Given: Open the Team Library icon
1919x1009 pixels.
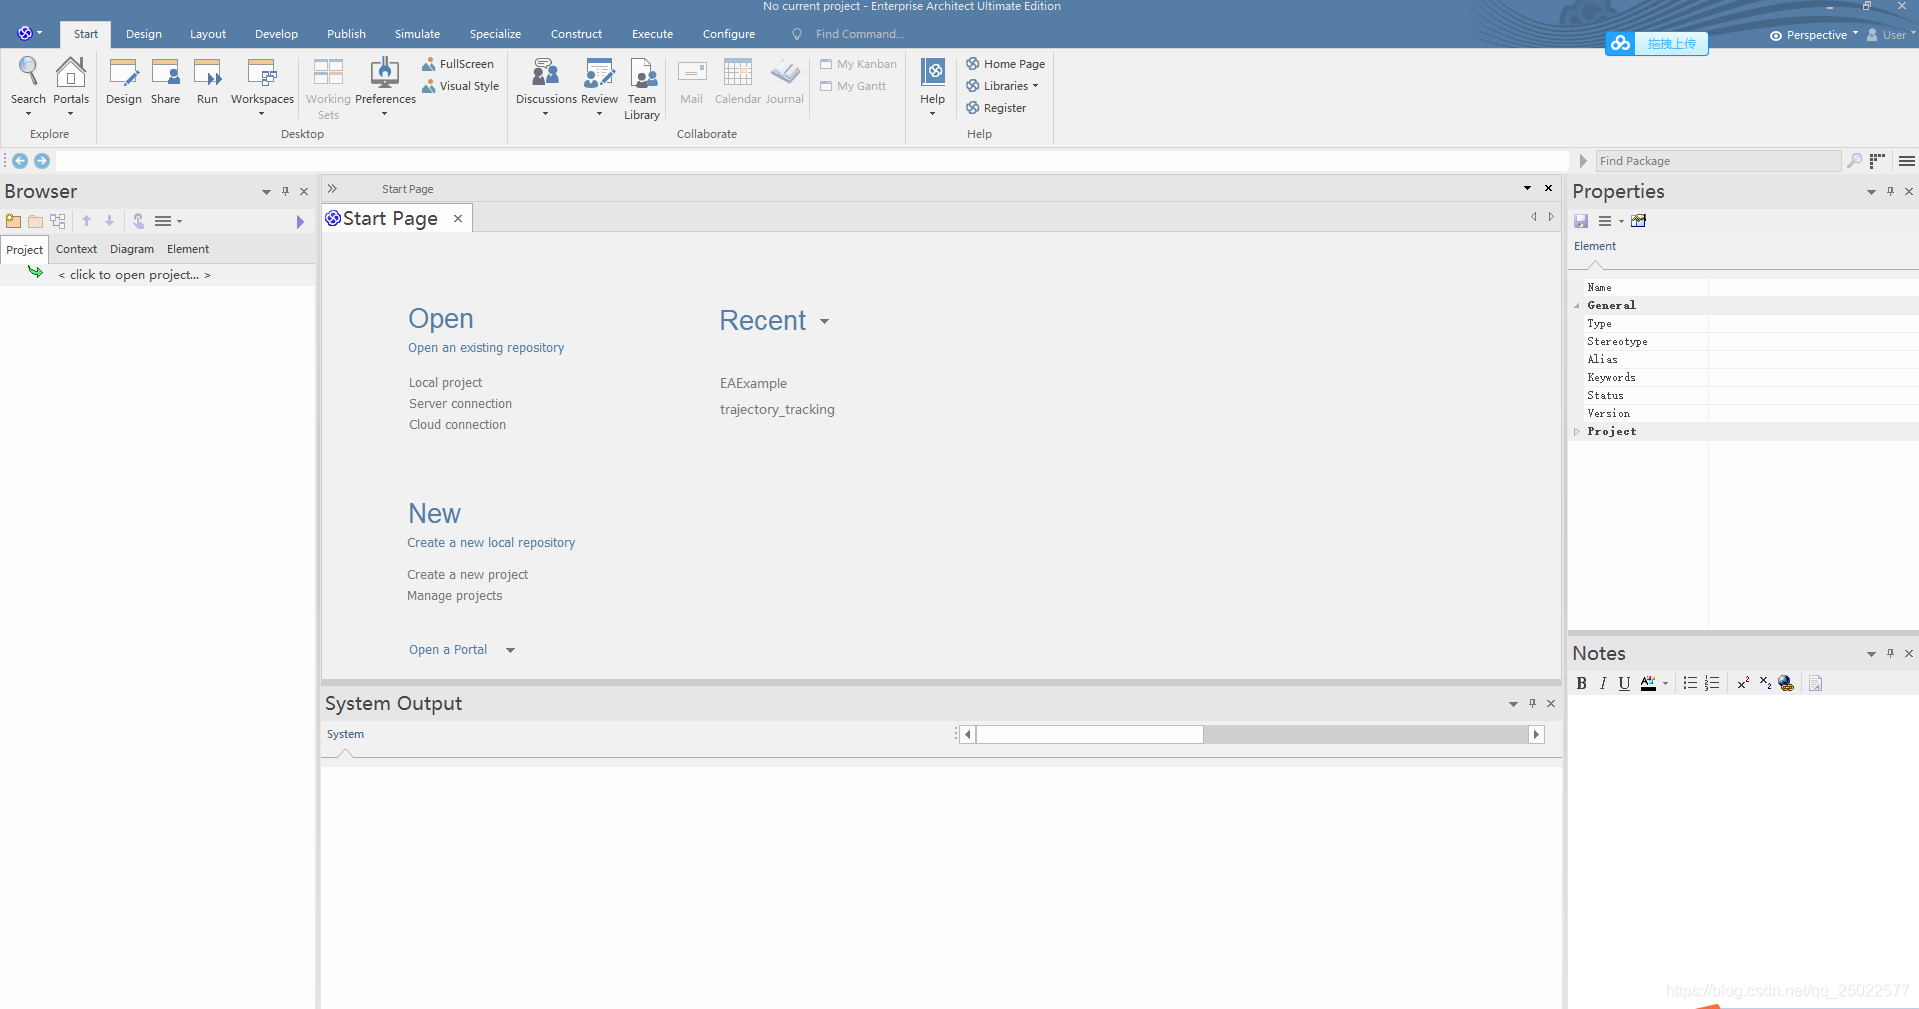Looking at the screenshot, I should (x=642, y=88).
